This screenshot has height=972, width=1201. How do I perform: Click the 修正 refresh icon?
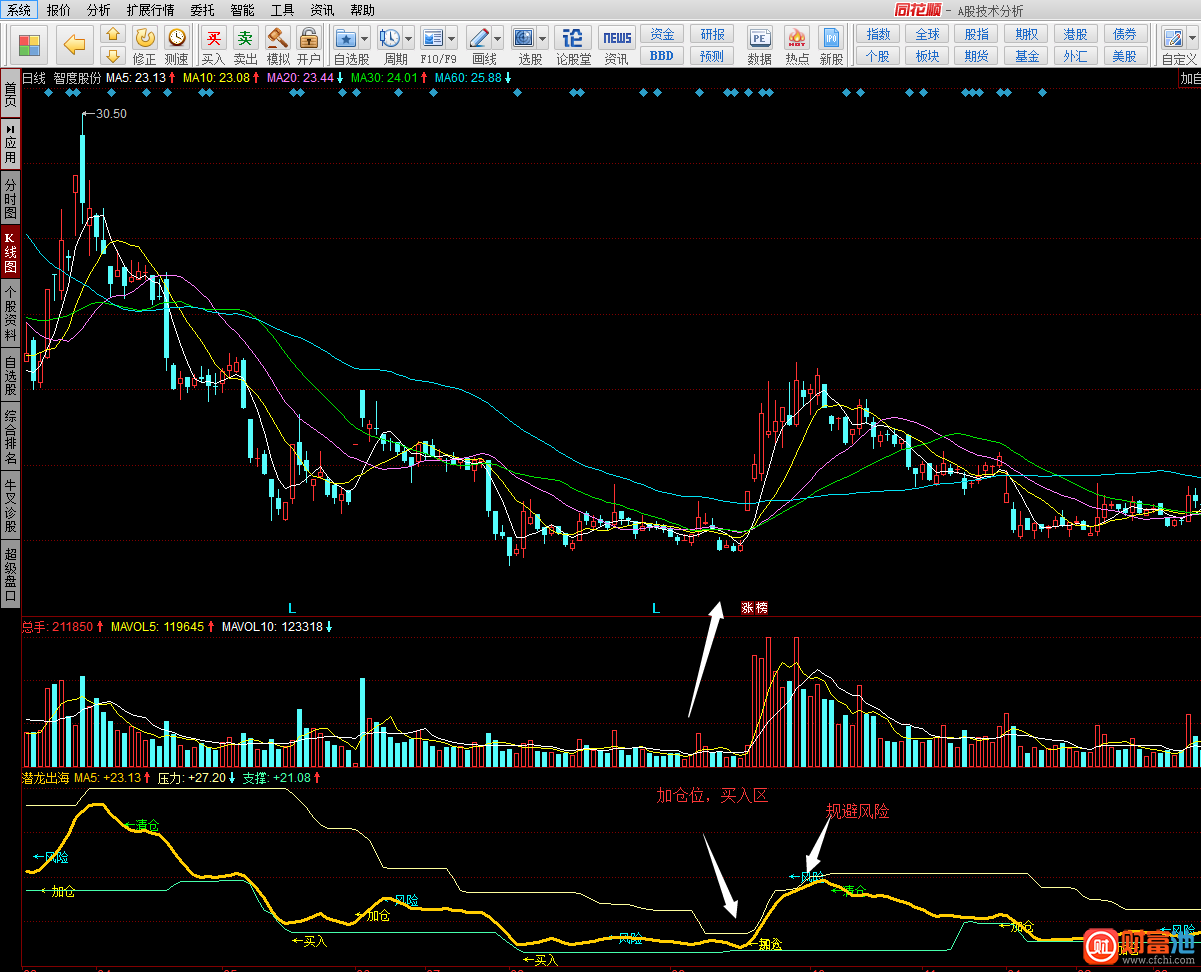point(145,38)
